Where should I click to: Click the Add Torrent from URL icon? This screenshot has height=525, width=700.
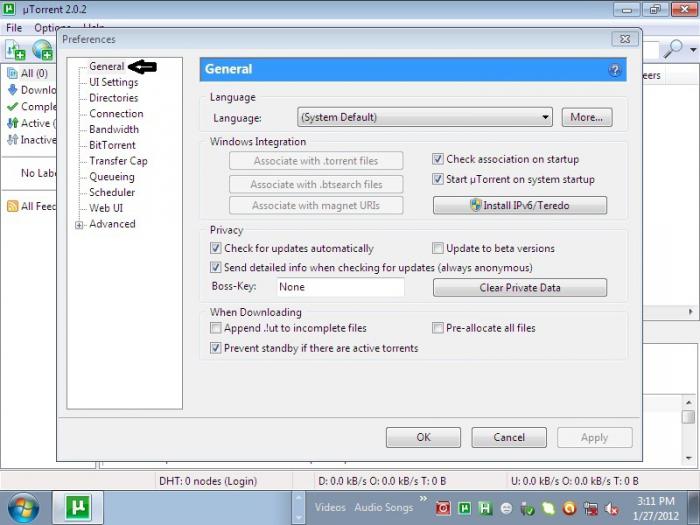click(x=43, y=50)
